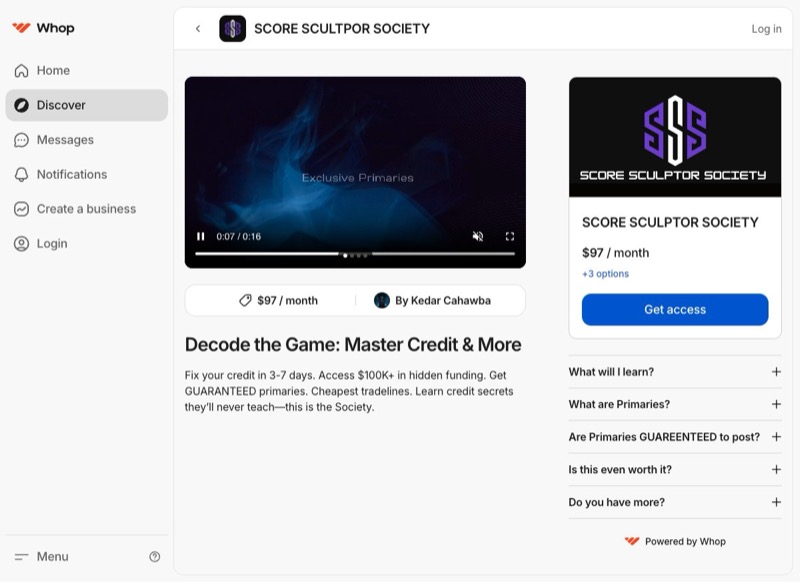Click the Whop logo at top left
This screenshot has width=800, height=582.
click(42, 27)
